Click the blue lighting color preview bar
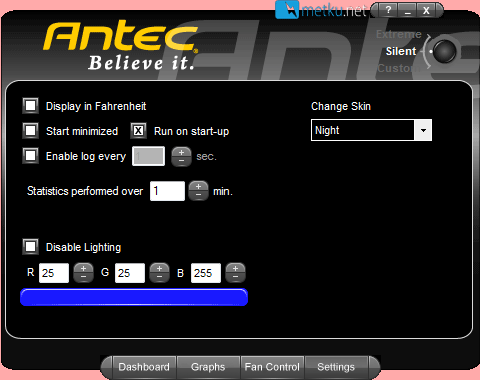The width and height of the screenshot is (480, 380). [134, 297]
